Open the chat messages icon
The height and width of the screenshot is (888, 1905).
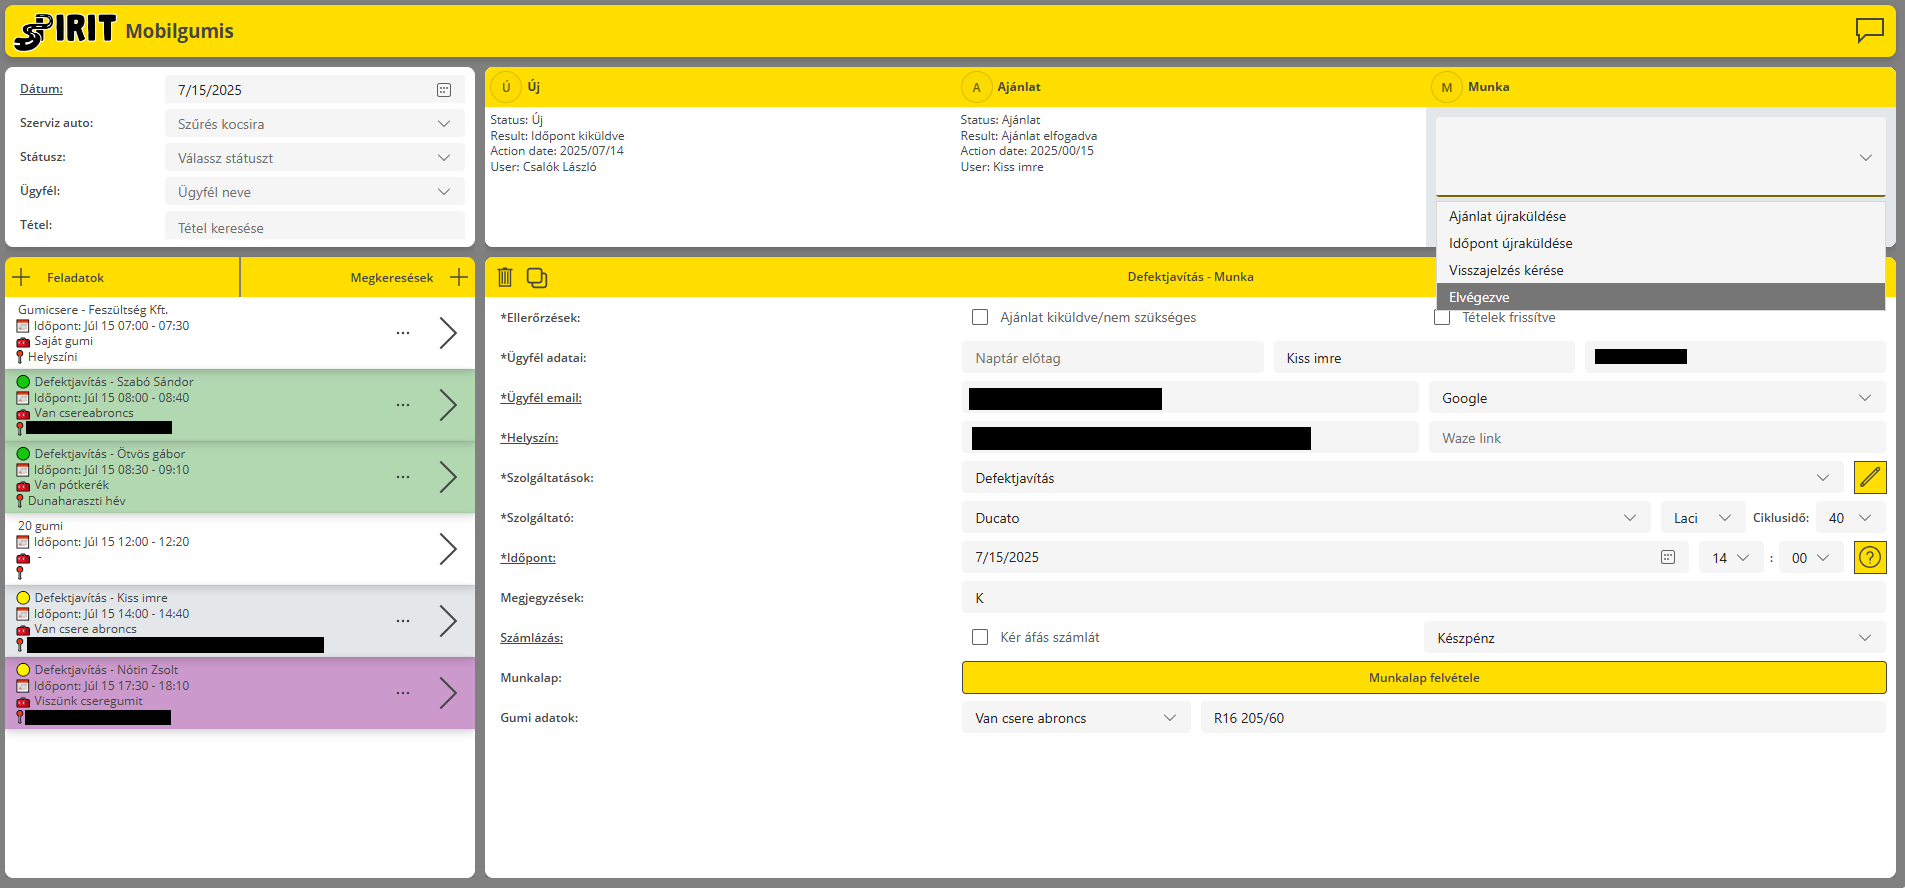(x=1868, y=31)
